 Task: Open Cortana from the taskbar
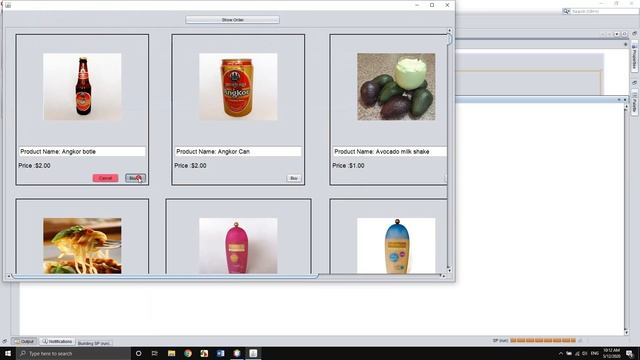point(138,353)
